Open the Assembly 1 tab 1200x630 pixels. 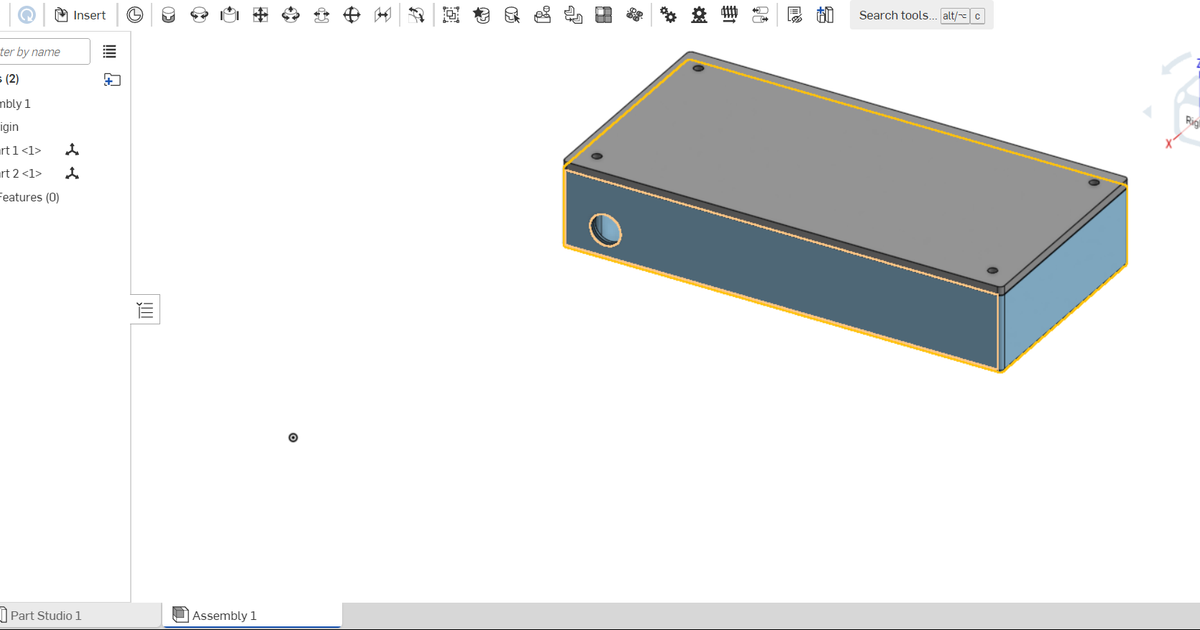227,615
